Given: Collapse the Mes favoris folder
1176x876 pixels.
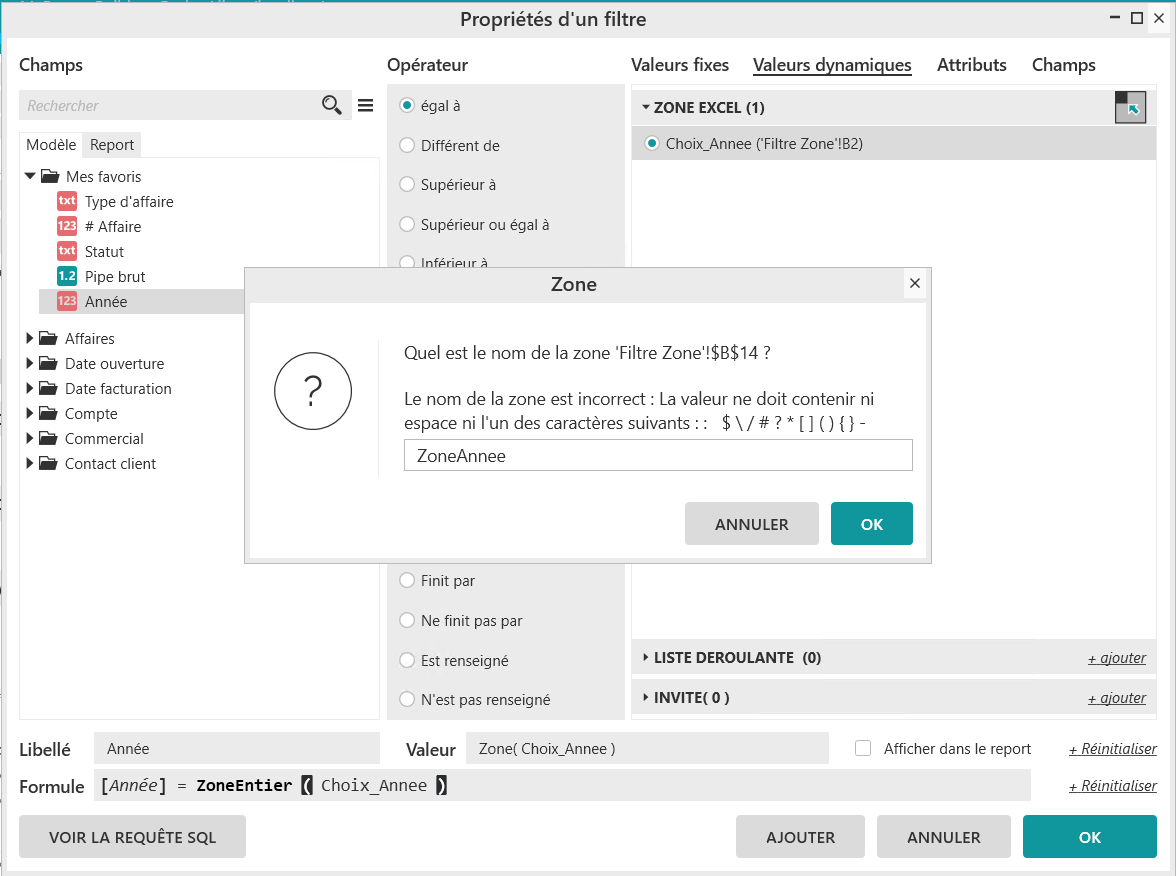Looking at the screenshot, I should tap(30, 177).
